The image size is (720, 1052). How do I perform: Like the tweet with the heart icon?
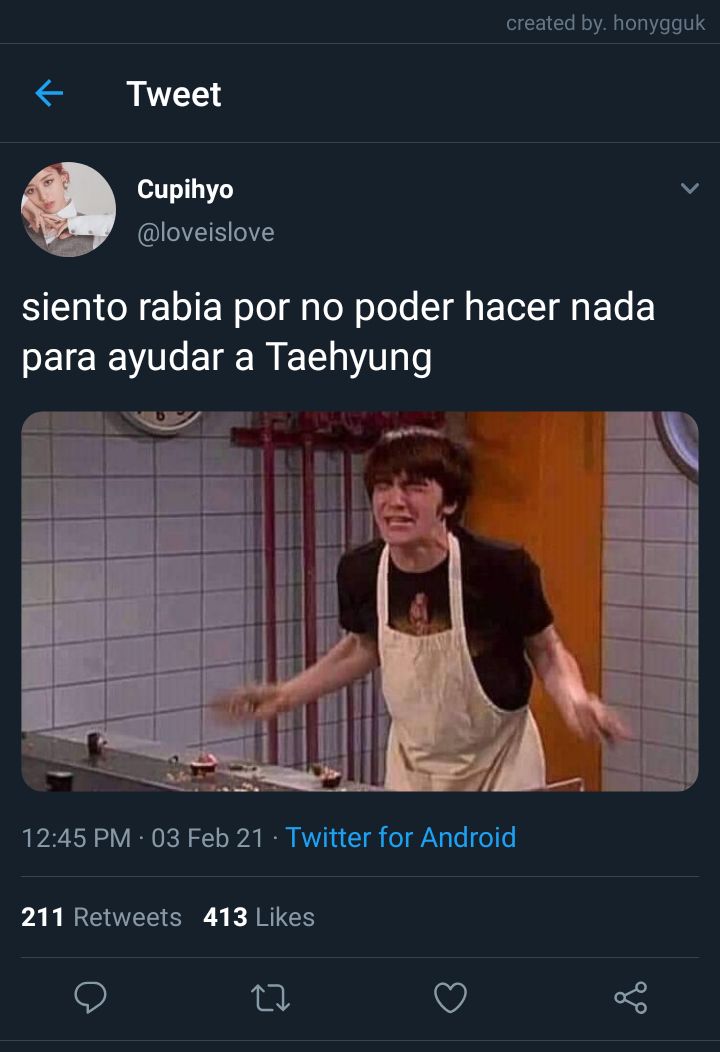click(x=450, y=997)
